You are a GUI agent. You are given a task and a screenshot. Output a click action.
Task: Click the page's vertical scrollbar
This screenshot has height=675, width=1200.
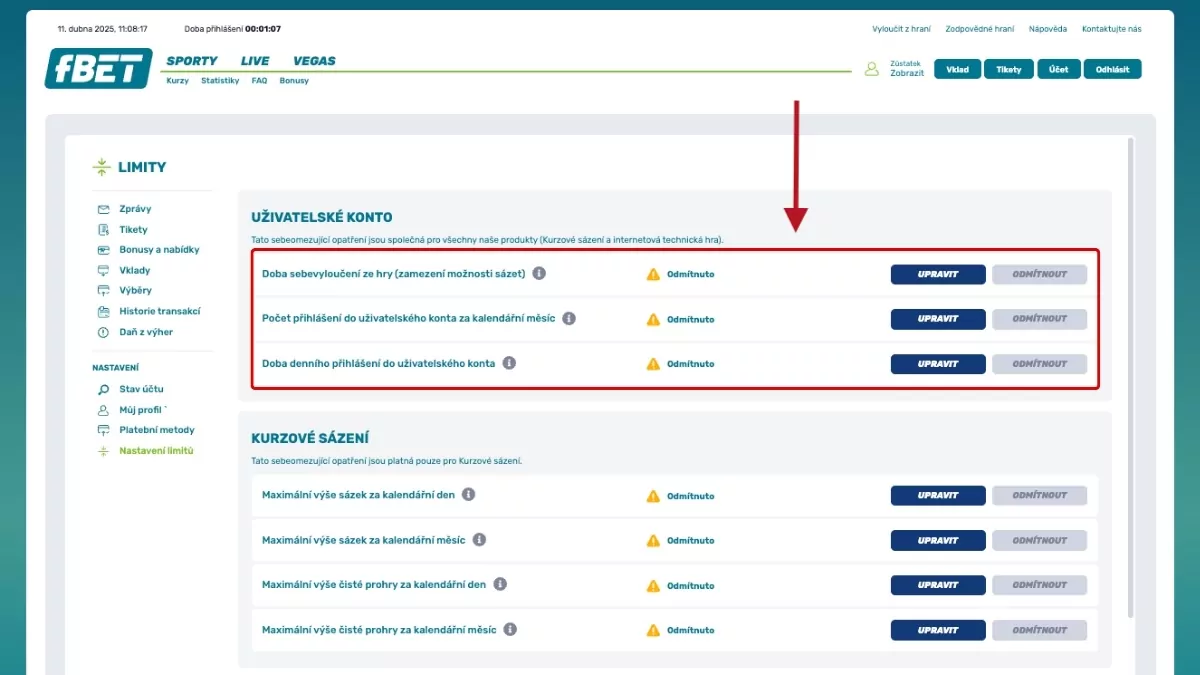(1131, 380)
